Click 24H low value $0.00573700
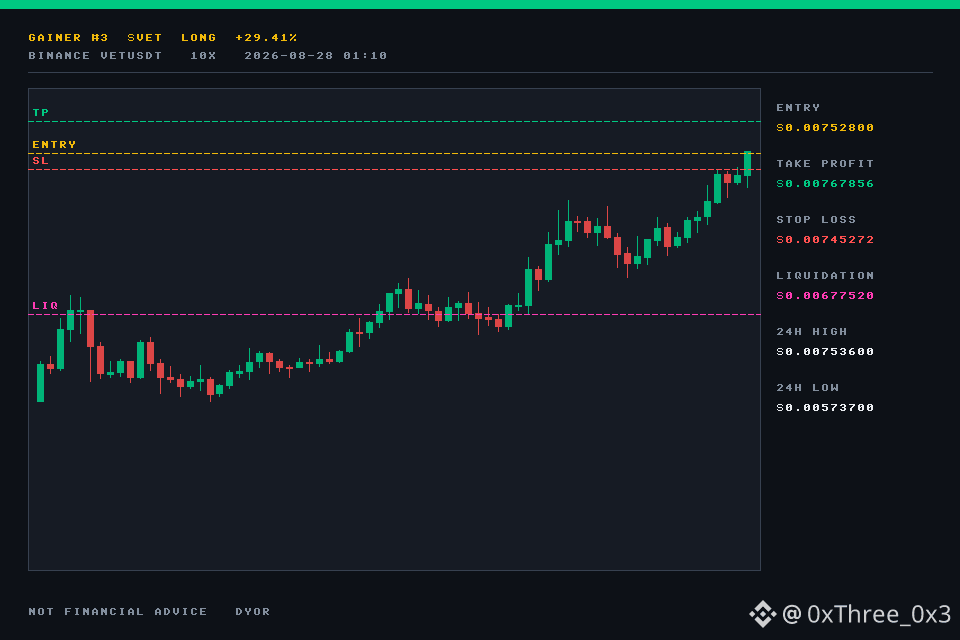 coord(825,407)
